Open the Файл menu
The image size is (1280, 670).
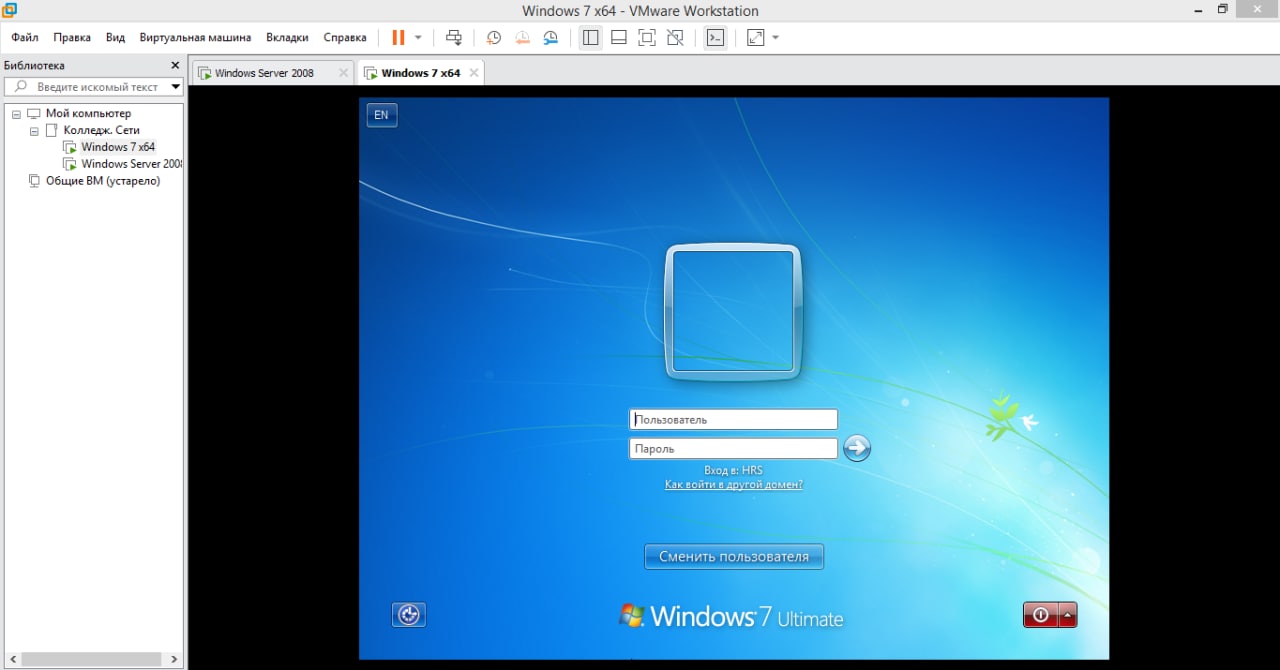point(25,38)
